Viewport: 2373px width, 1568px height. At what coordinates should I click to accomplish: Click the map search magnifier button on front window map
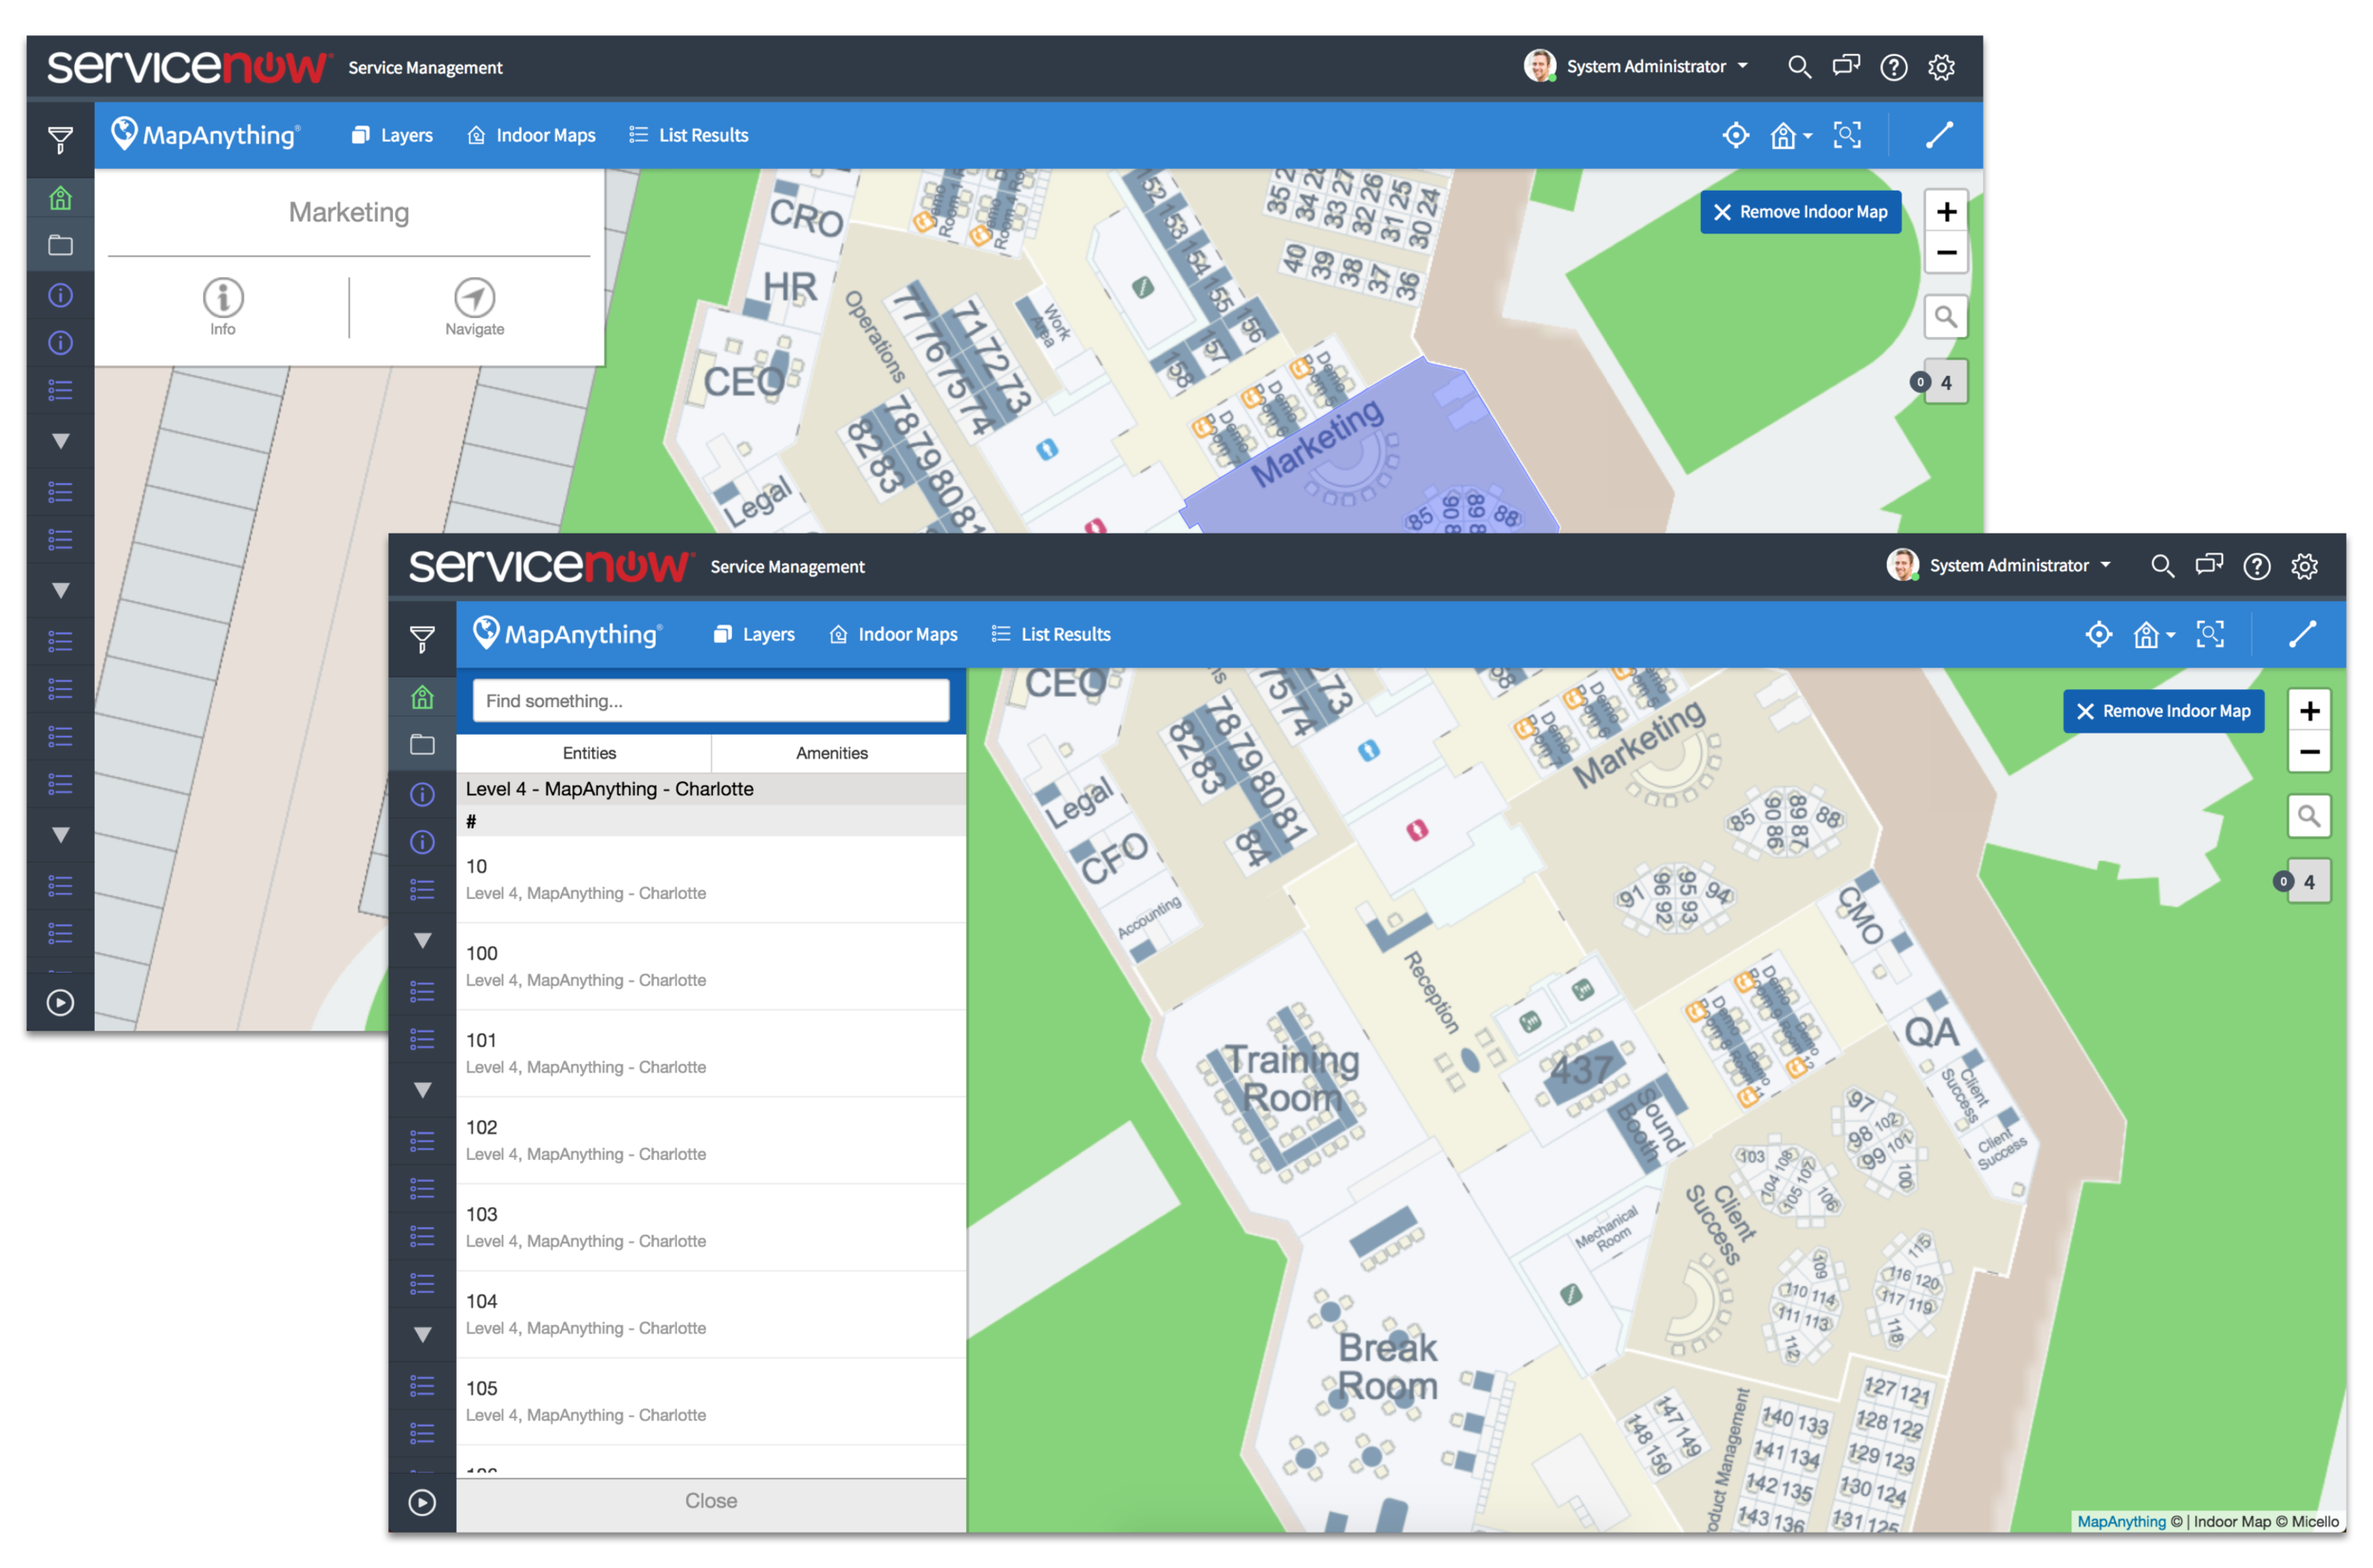[x=2310, y=816]
